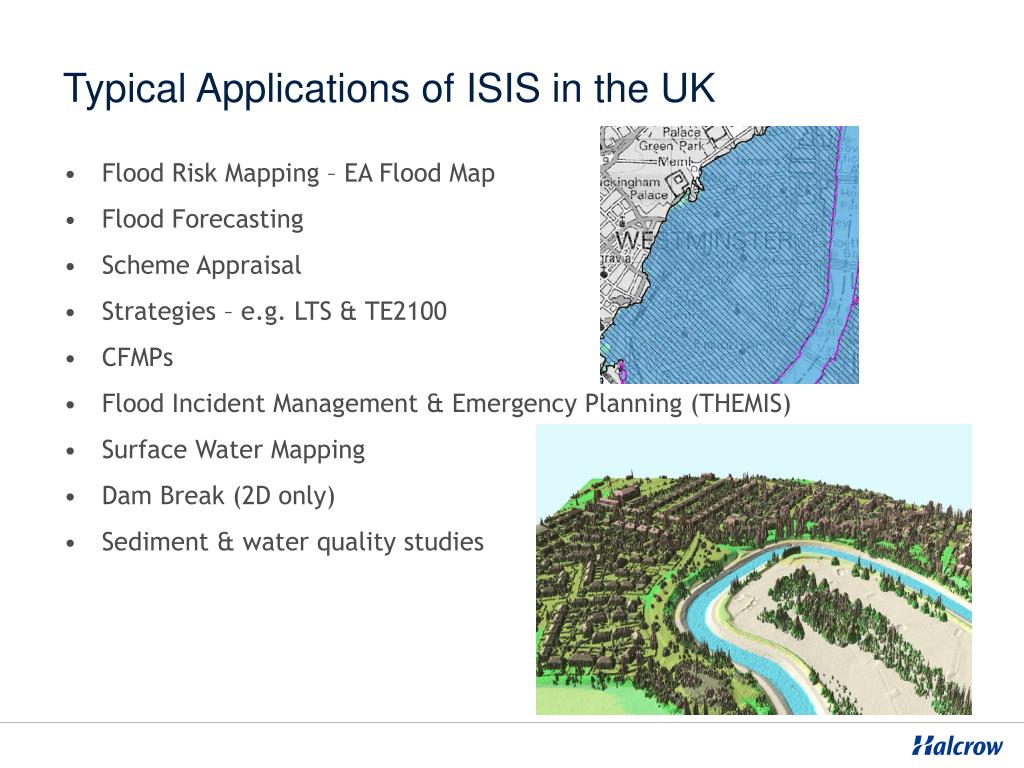This screenshot has width=1024, height=768.
Task: Click the 'Flood Forecasting' bullet
Action: coord(202,219)
